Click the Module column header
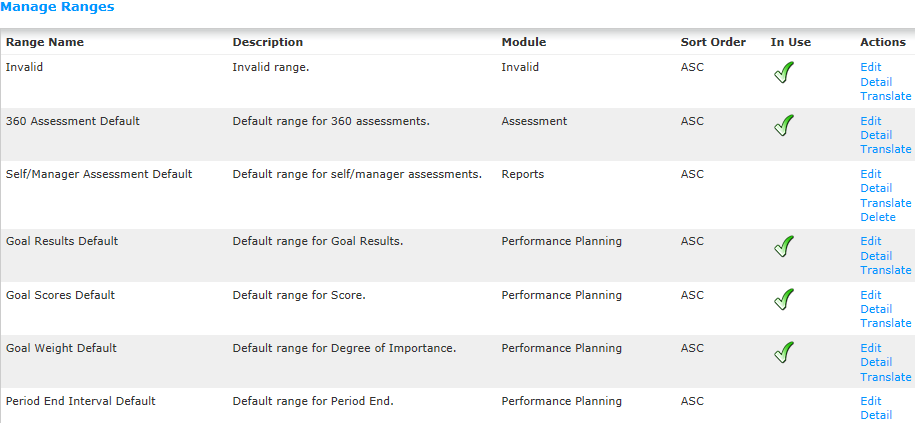 point(523,42)
